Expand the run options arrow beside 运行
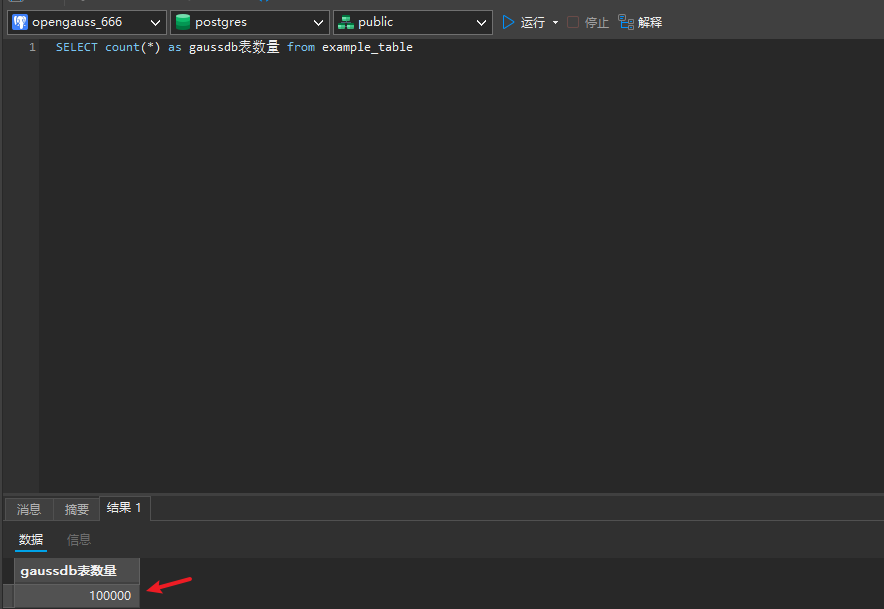Screen dimensions: 884x609 click(x=555, y=23)
